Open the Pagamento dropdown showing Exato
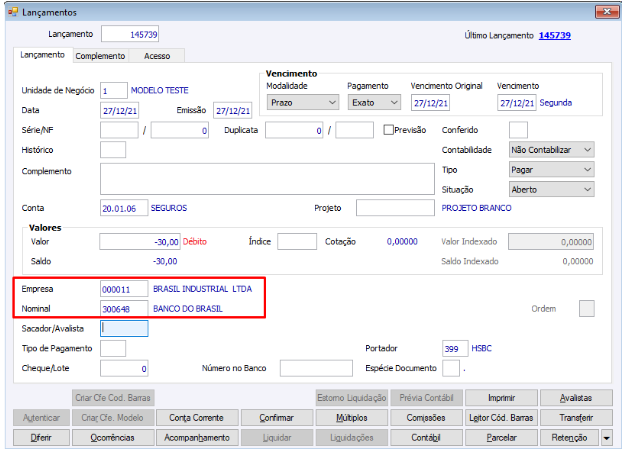The image size is (623, 453). pyautogui.click(x=374, y=103)
